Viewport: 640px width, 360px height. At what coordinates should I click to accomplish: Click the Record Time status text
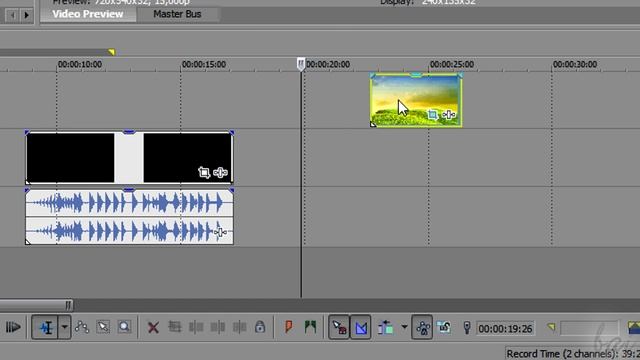click(573, 353)
